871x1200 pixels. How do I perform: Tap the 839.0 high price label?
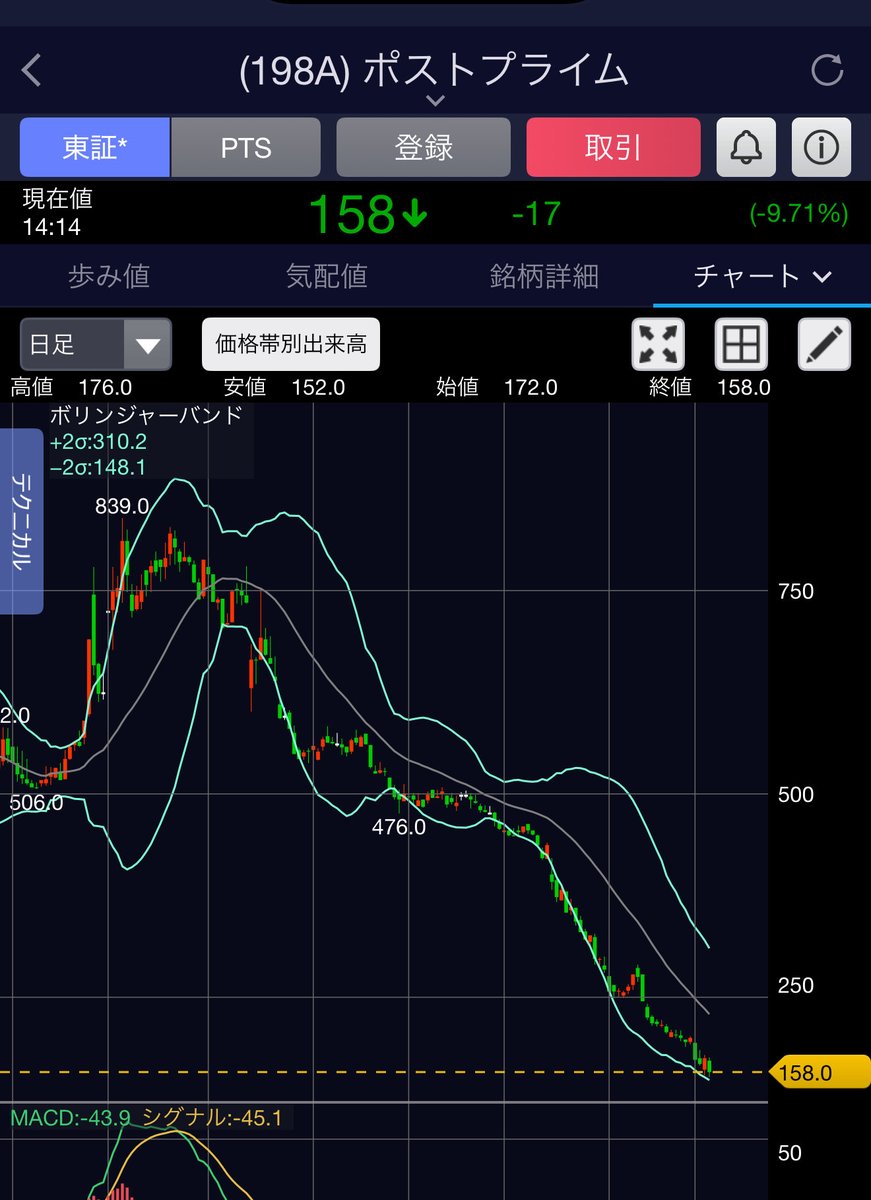[122, 506]
